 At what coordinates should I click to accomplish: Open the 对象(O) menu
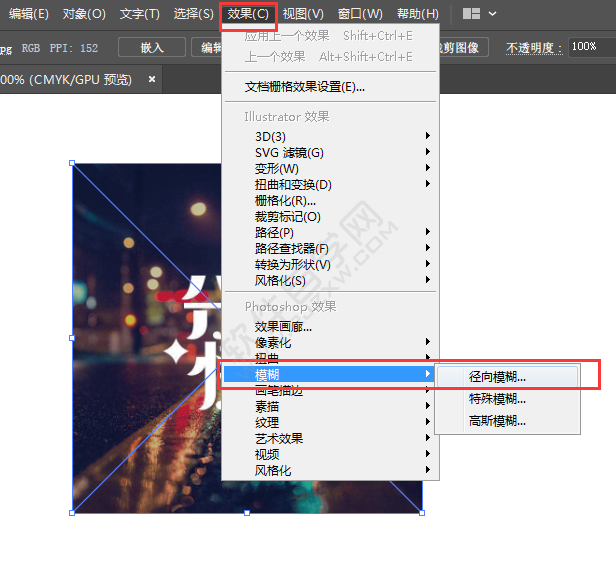point(84,14)
